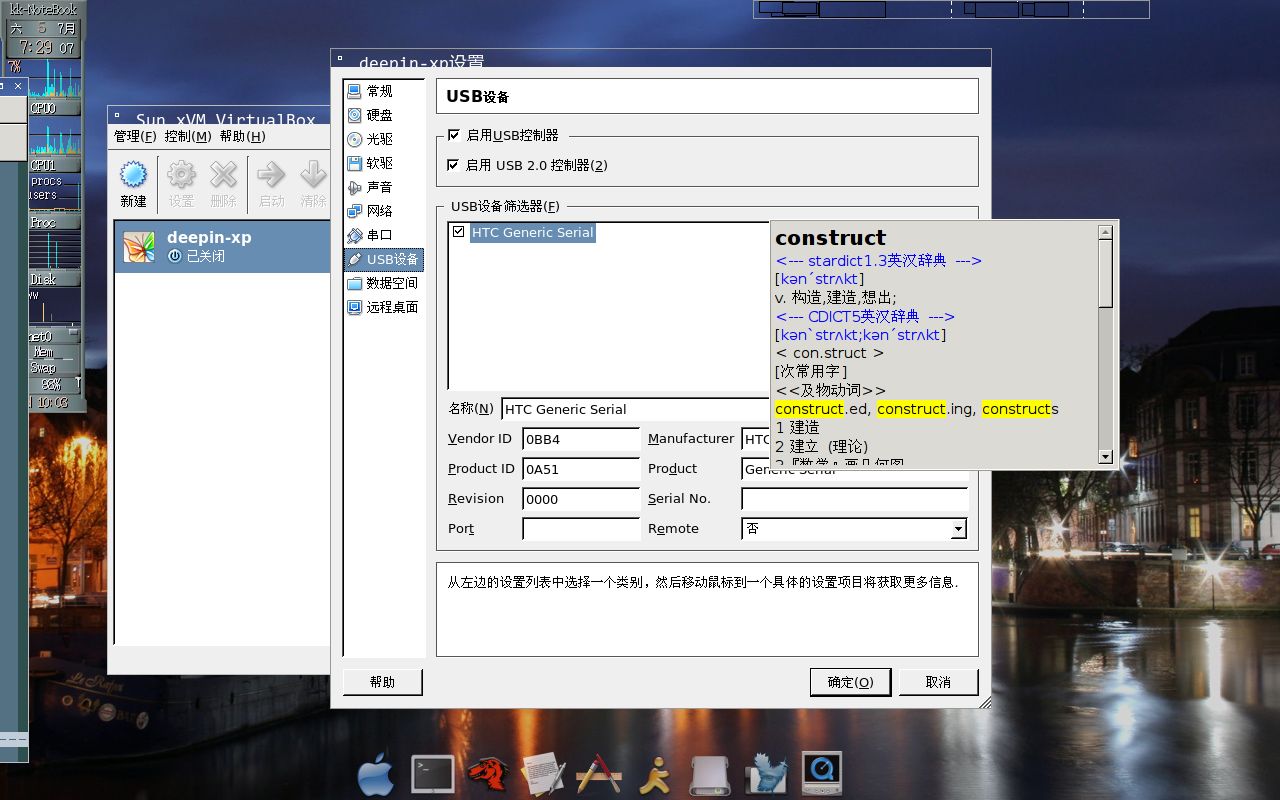Click the empty Port input field
This screenshot has width=1280, height=800.
581,529
